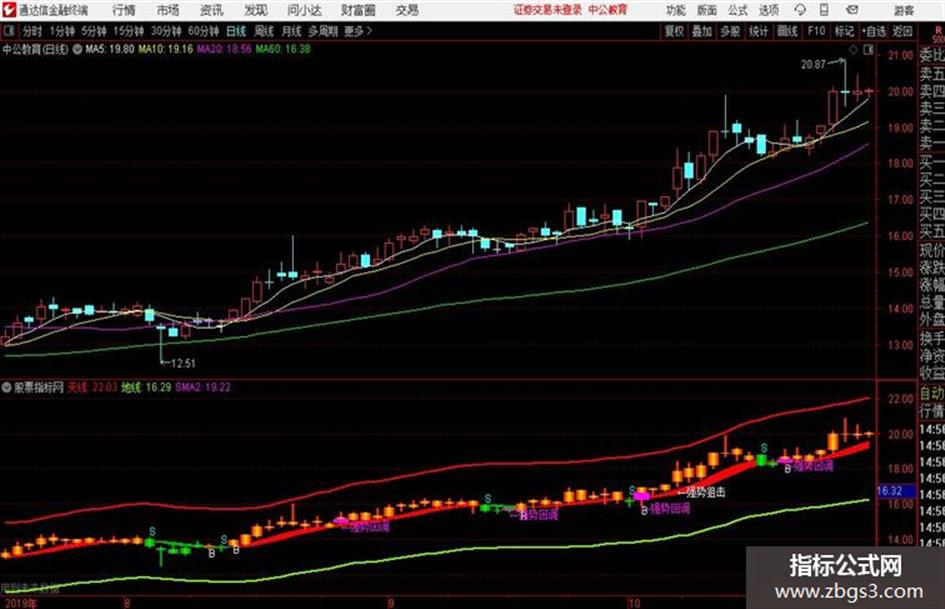Image resolution: width=945 pixels, height=609 pixels.
Task: Click the 多股 toolbar button
Action: click(x=730, y=31)
